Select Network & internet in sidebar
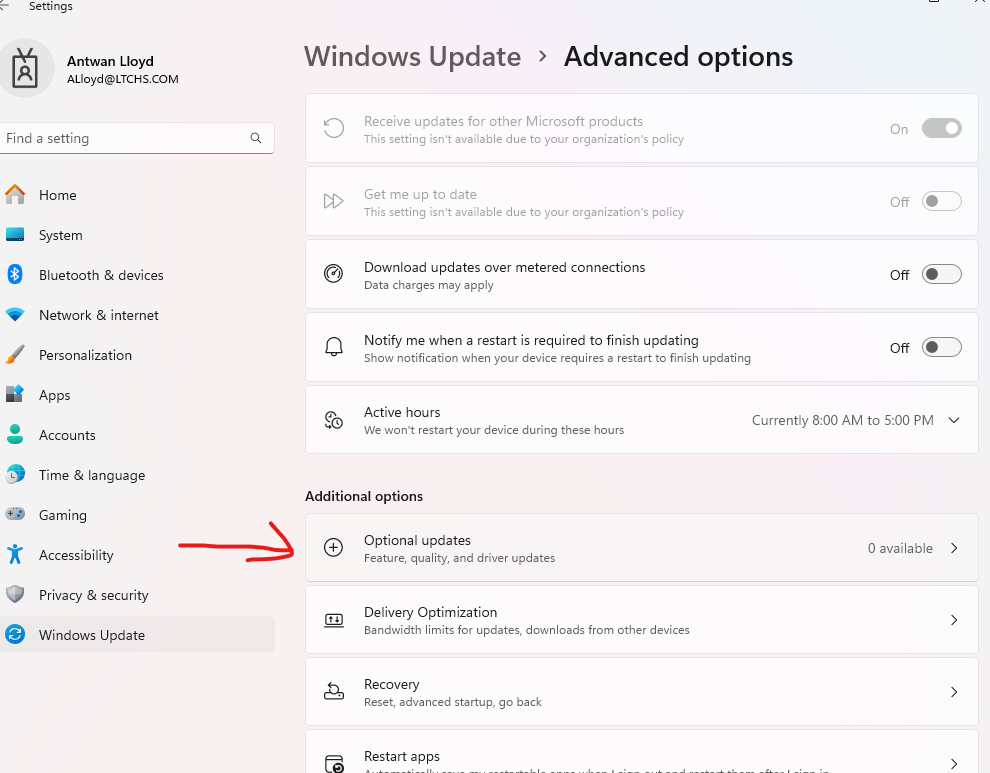 pyautogui.click(x=137, y=315)
